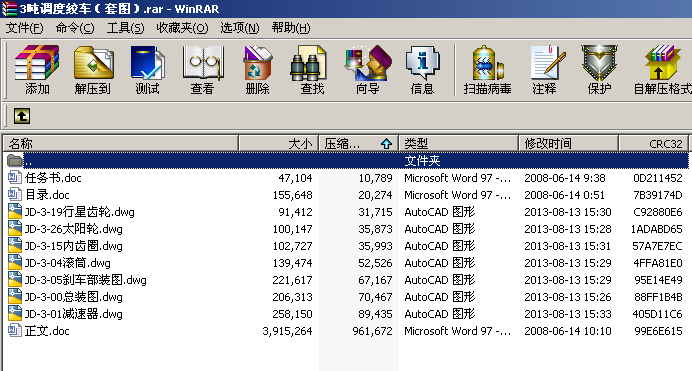The width and height of the screenshot is (692, 371).
Task: Click the icon of JD-3-01减速器.dwg
Action: 15,314
